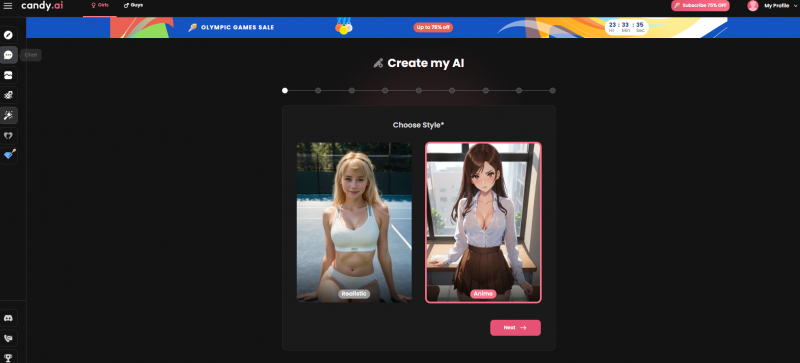Screen dimensions: 800x363
Task: Click Subscribe 75% OFF button
Action: tap(700, 6)
